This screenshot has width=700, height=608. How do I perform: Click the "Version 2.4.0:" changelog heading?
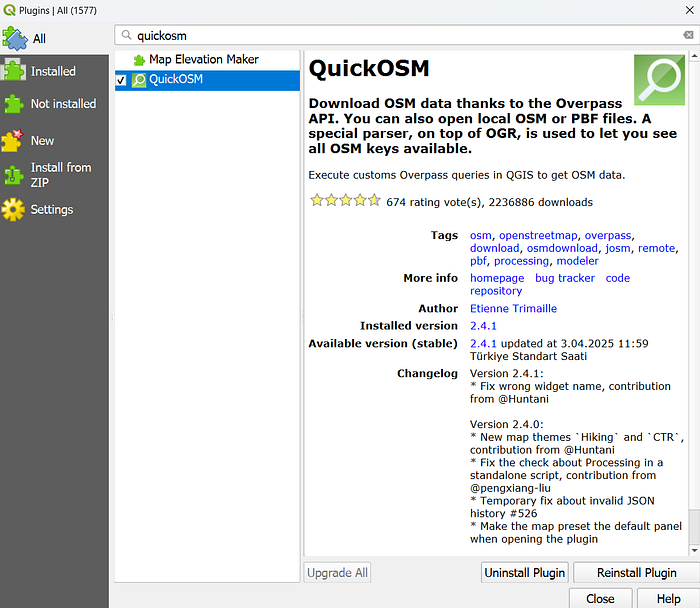tap(506, 424)
